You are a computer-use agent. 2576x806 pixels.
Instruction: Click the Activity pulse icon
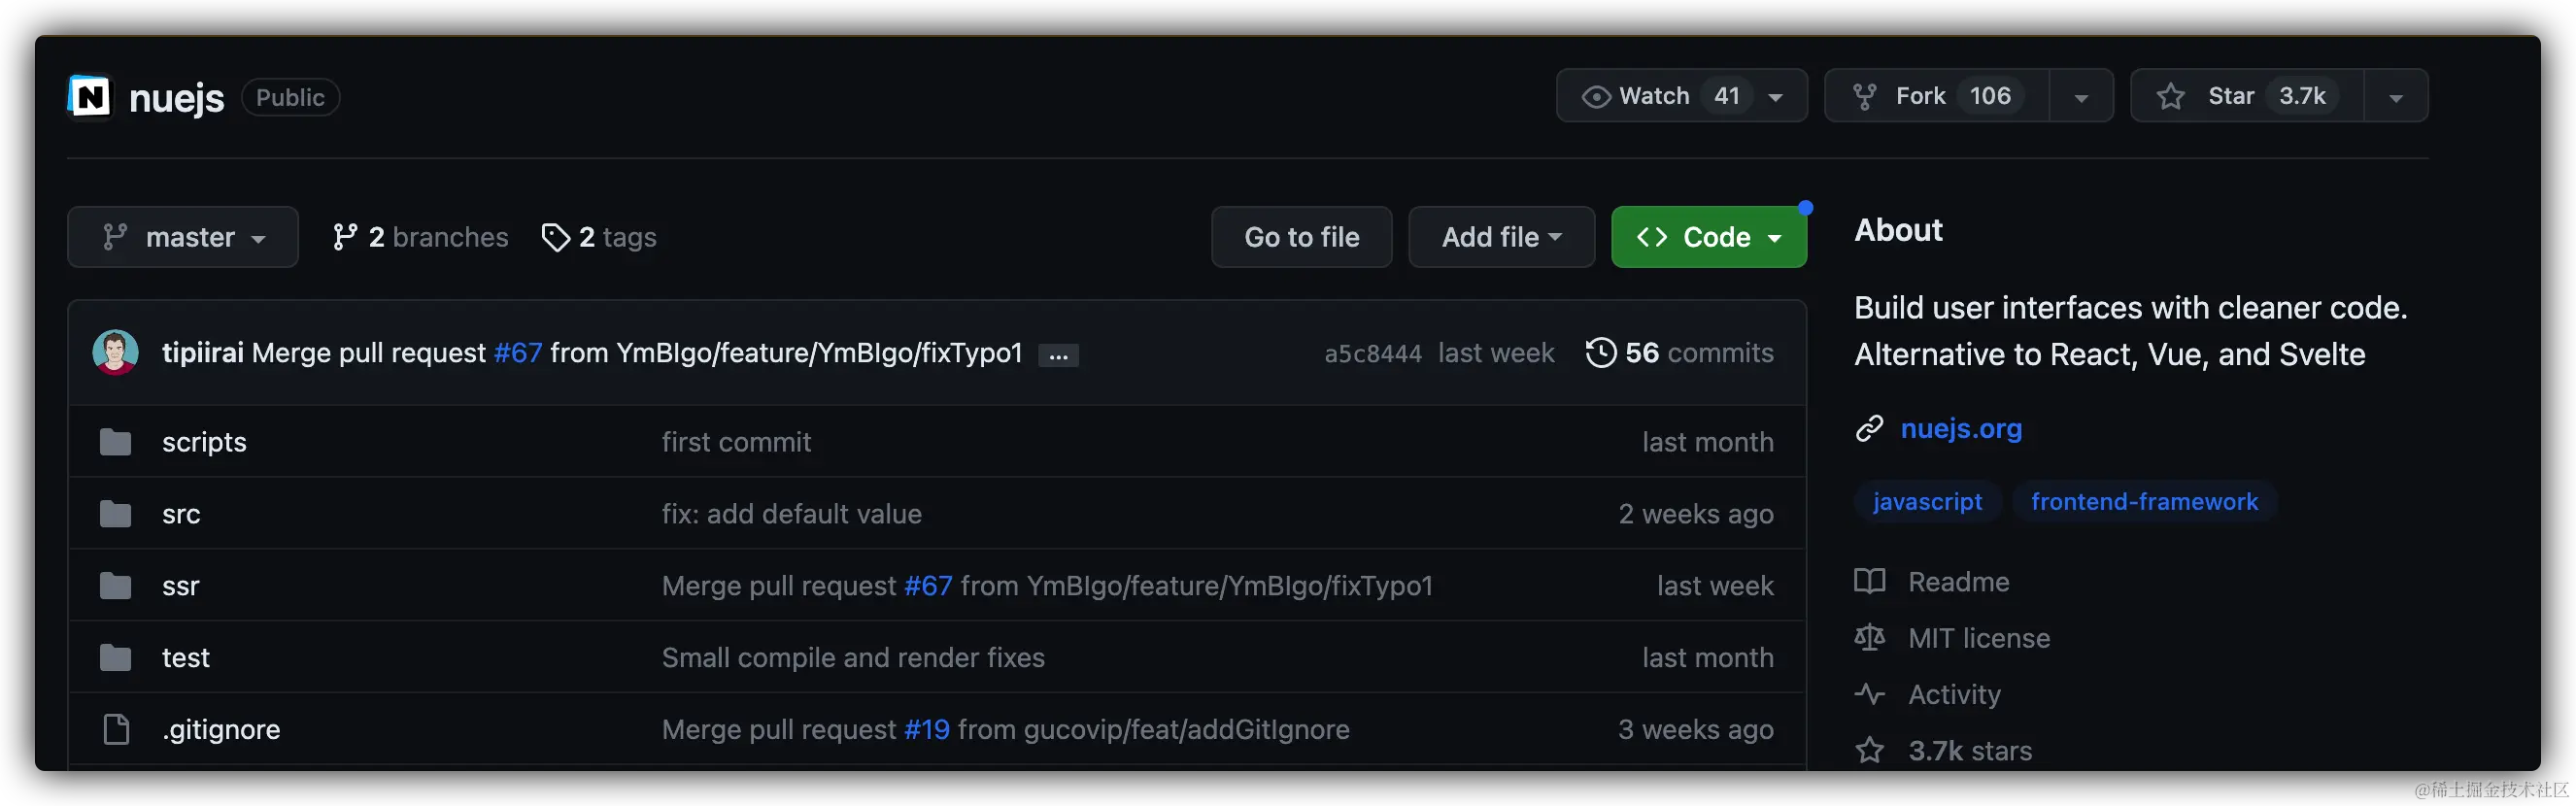click(1870, 695)
